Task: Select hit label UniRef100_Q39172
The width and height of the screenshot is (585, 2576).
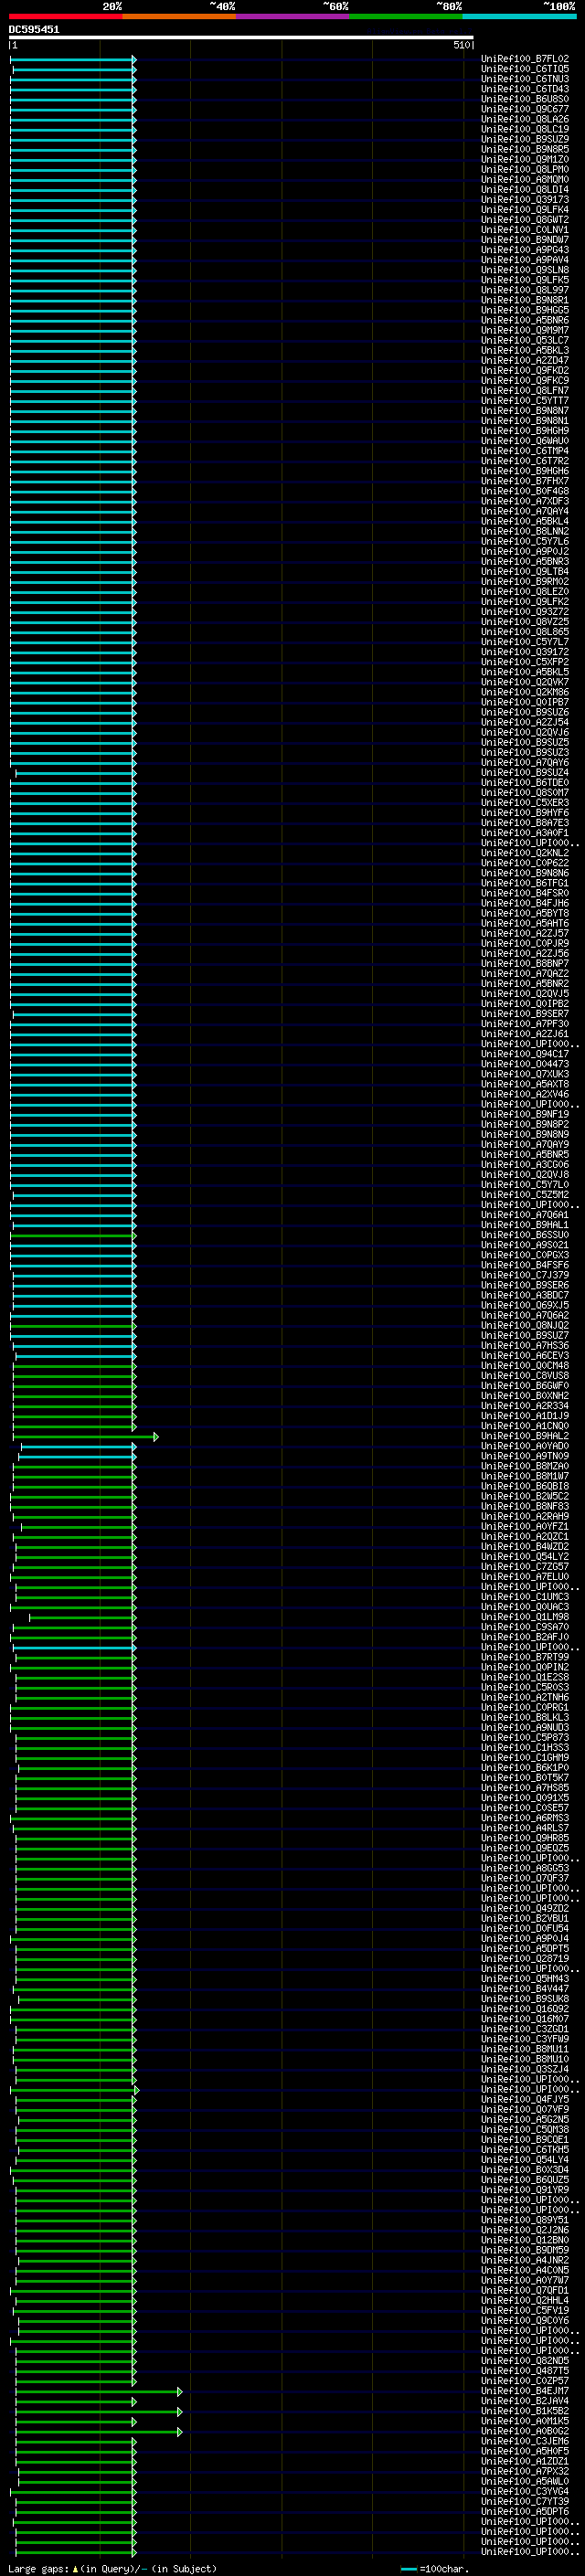Action: tap(525, 652)
